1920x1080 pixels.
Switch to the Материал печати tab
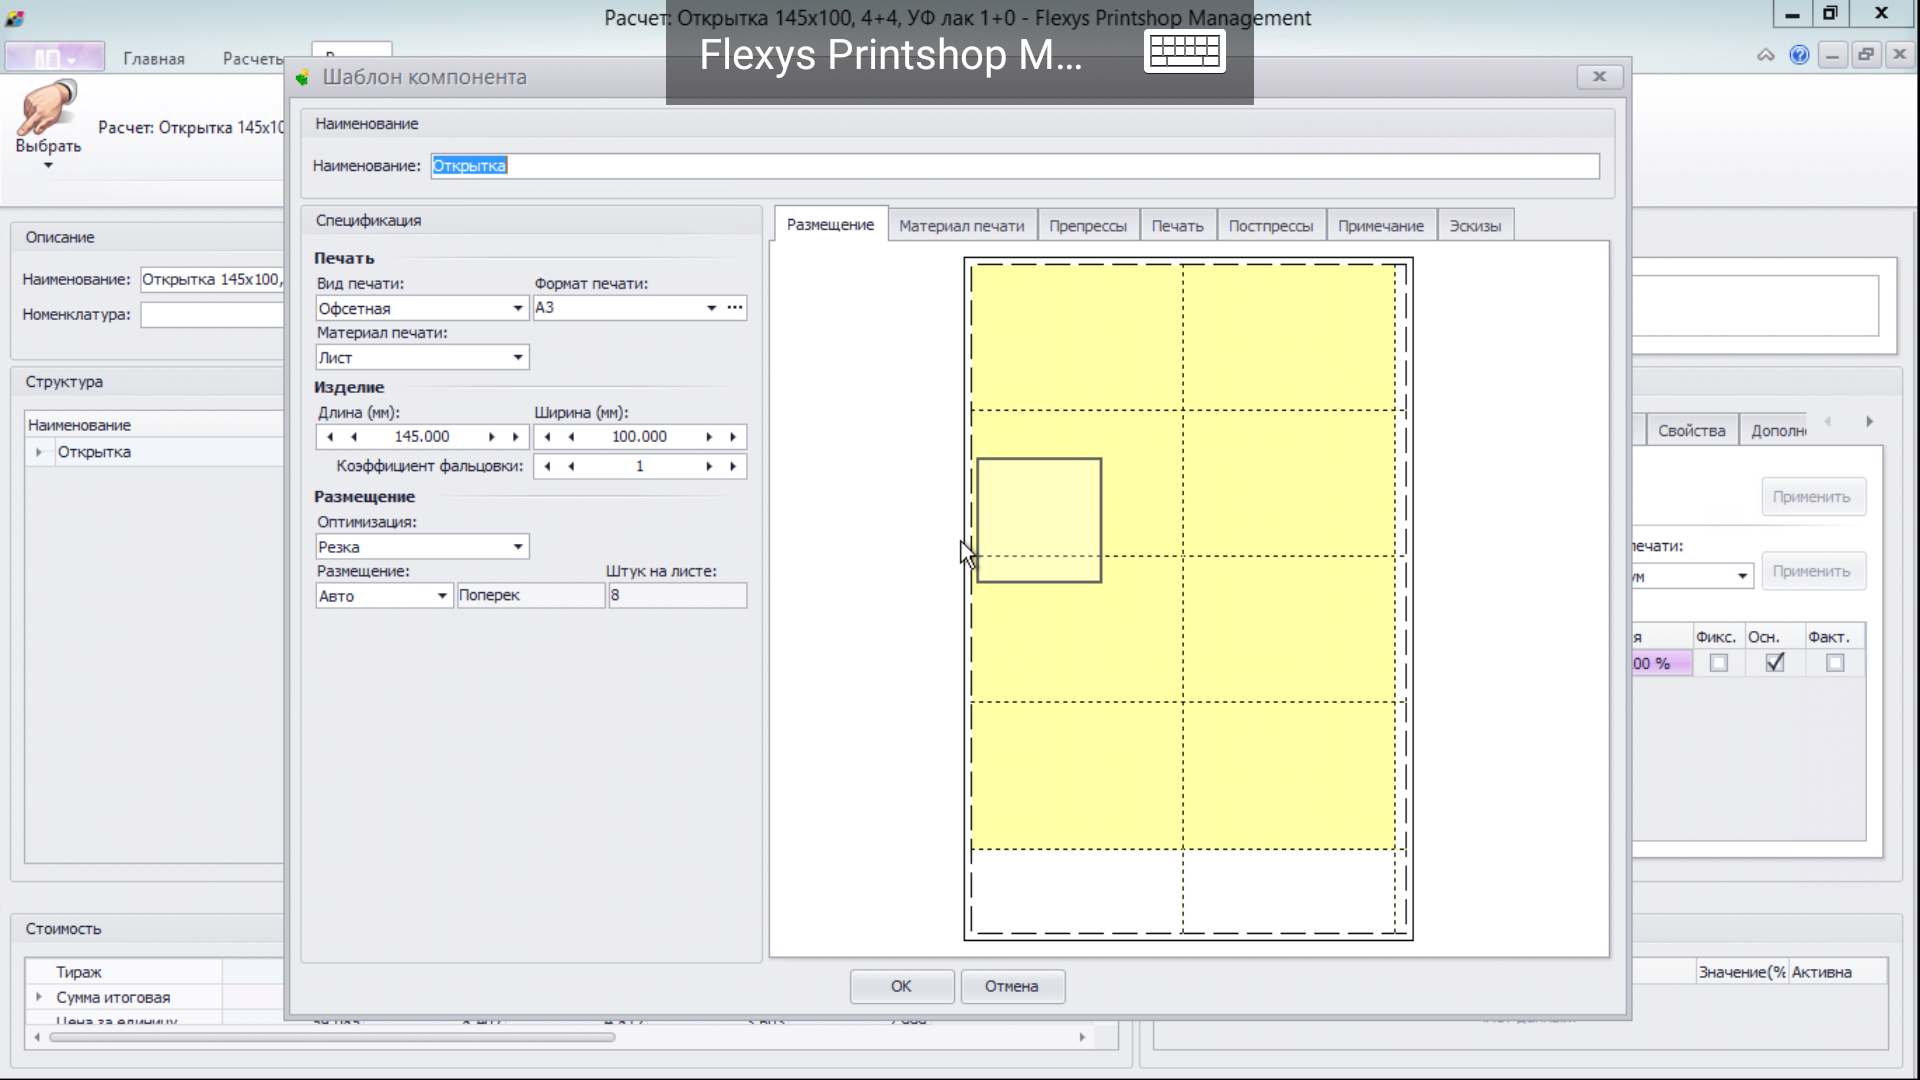[x=961, y=226]
